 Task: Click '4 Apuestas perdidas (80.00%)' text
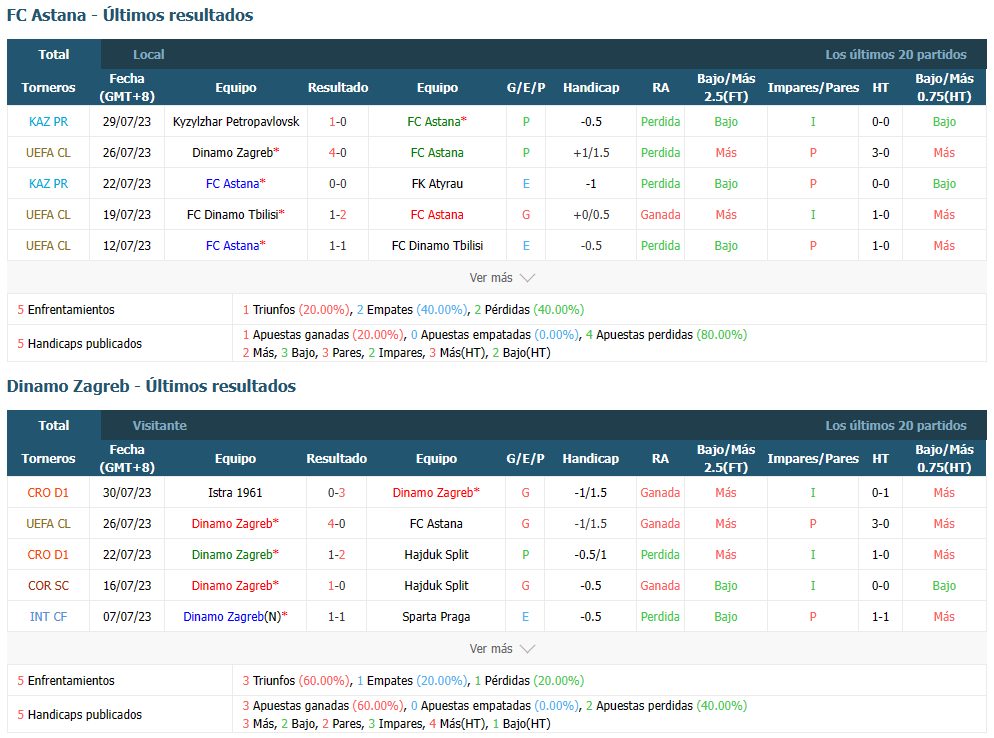pyautogui.click(x=666, y=335)
